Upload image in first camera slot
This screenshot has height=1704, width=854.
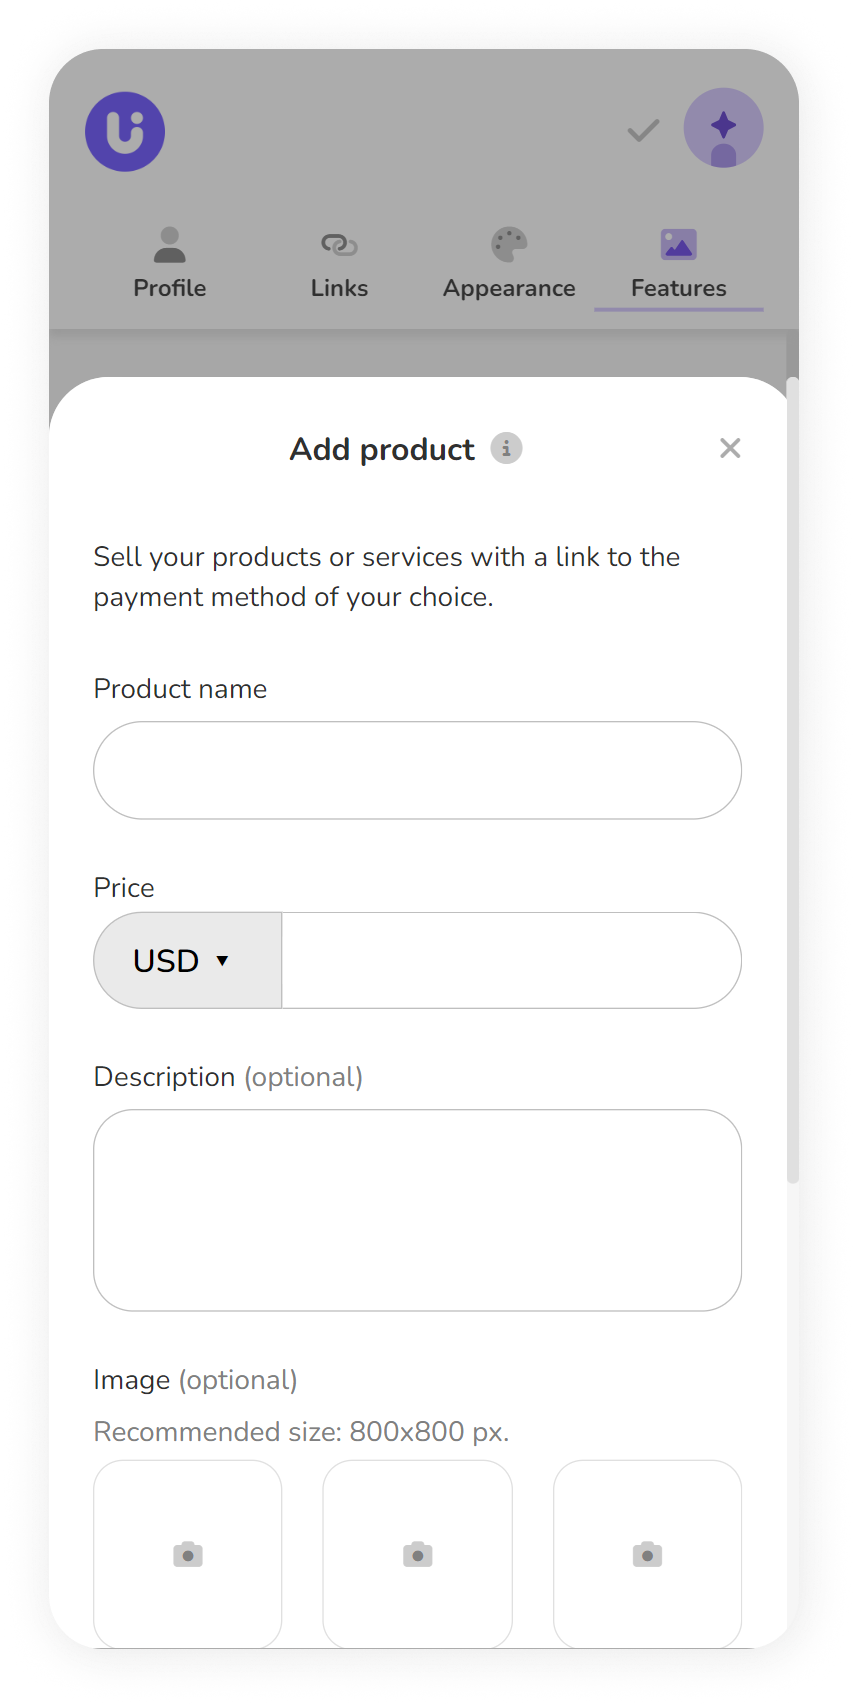188,1555
